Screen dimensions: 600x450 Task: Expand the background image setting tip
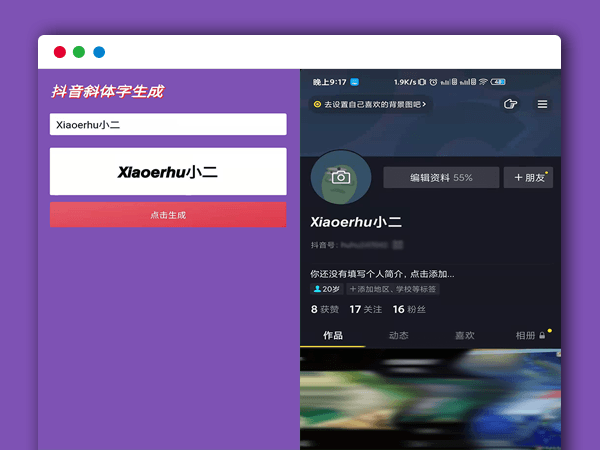370,104
